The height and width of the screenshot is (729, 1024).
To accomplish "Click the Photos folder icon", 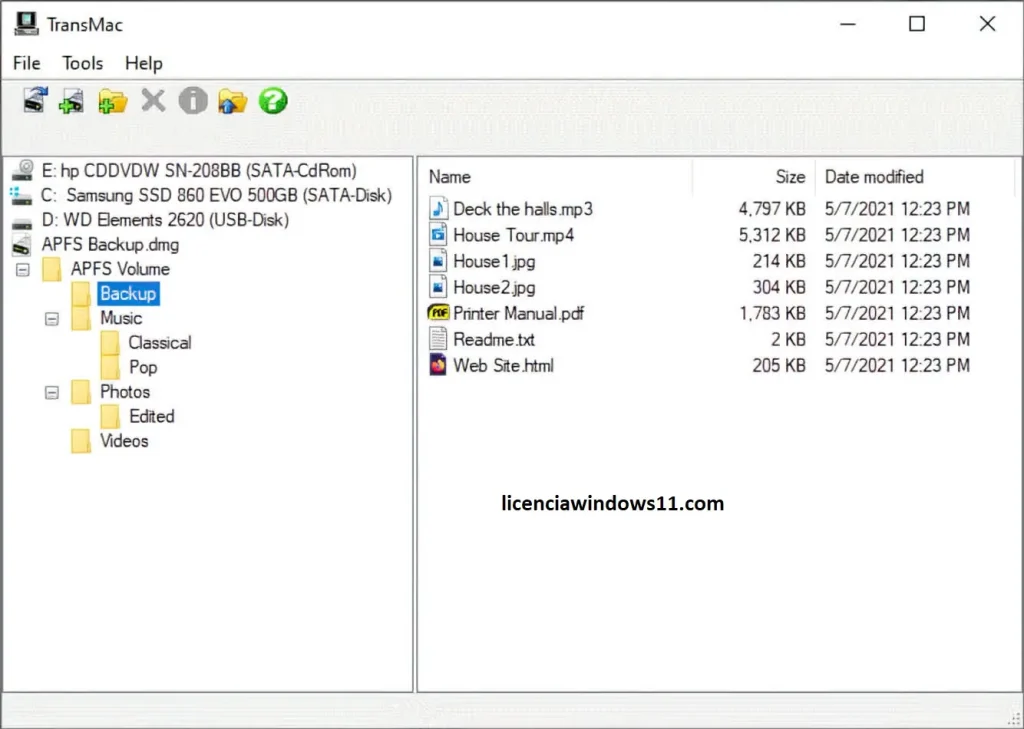I will 81,392.
